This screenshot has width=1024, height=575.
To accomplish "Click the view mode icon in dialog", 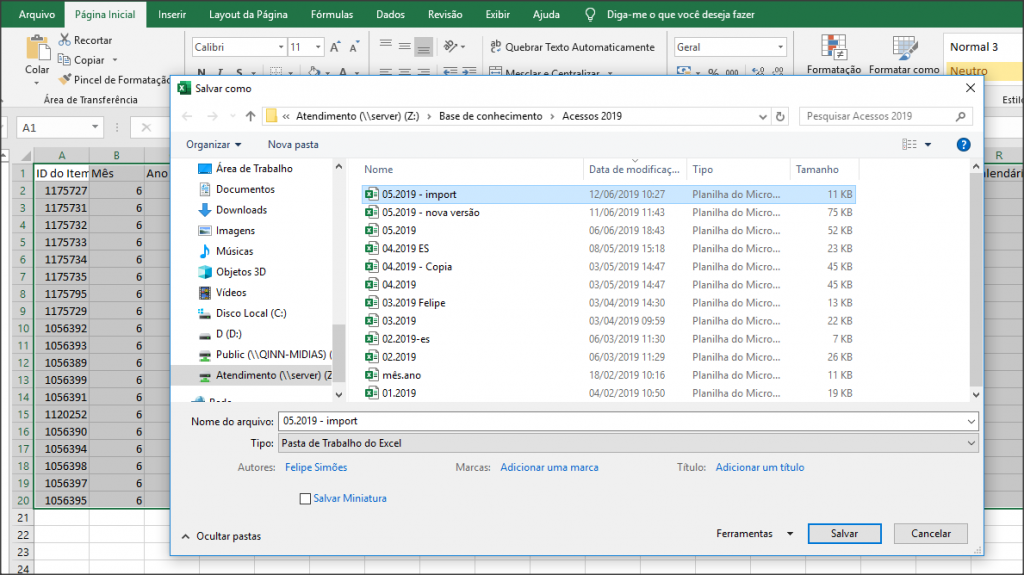I will tap(909, 144).
